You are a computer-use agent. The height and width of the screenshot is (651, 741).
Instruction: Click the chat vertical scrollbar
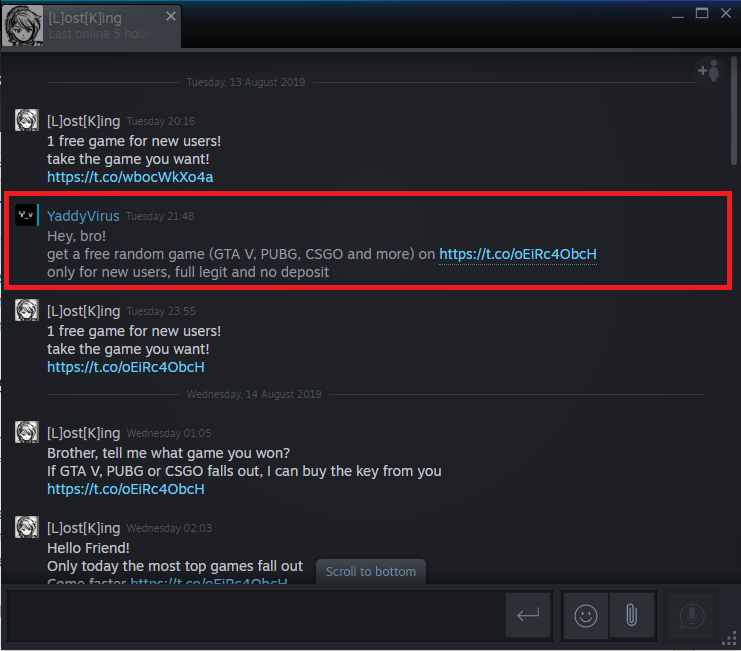[x=733, y=111]
